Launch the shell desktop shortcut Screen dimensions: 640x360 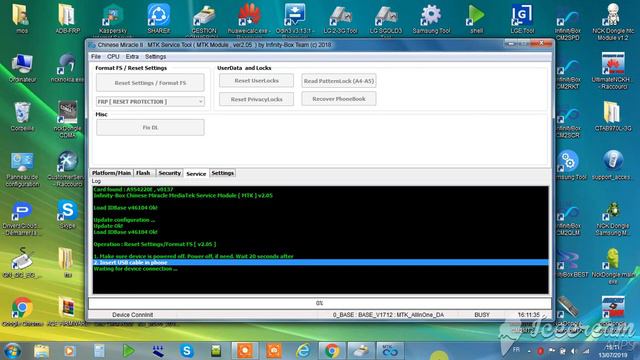point(476,18)
